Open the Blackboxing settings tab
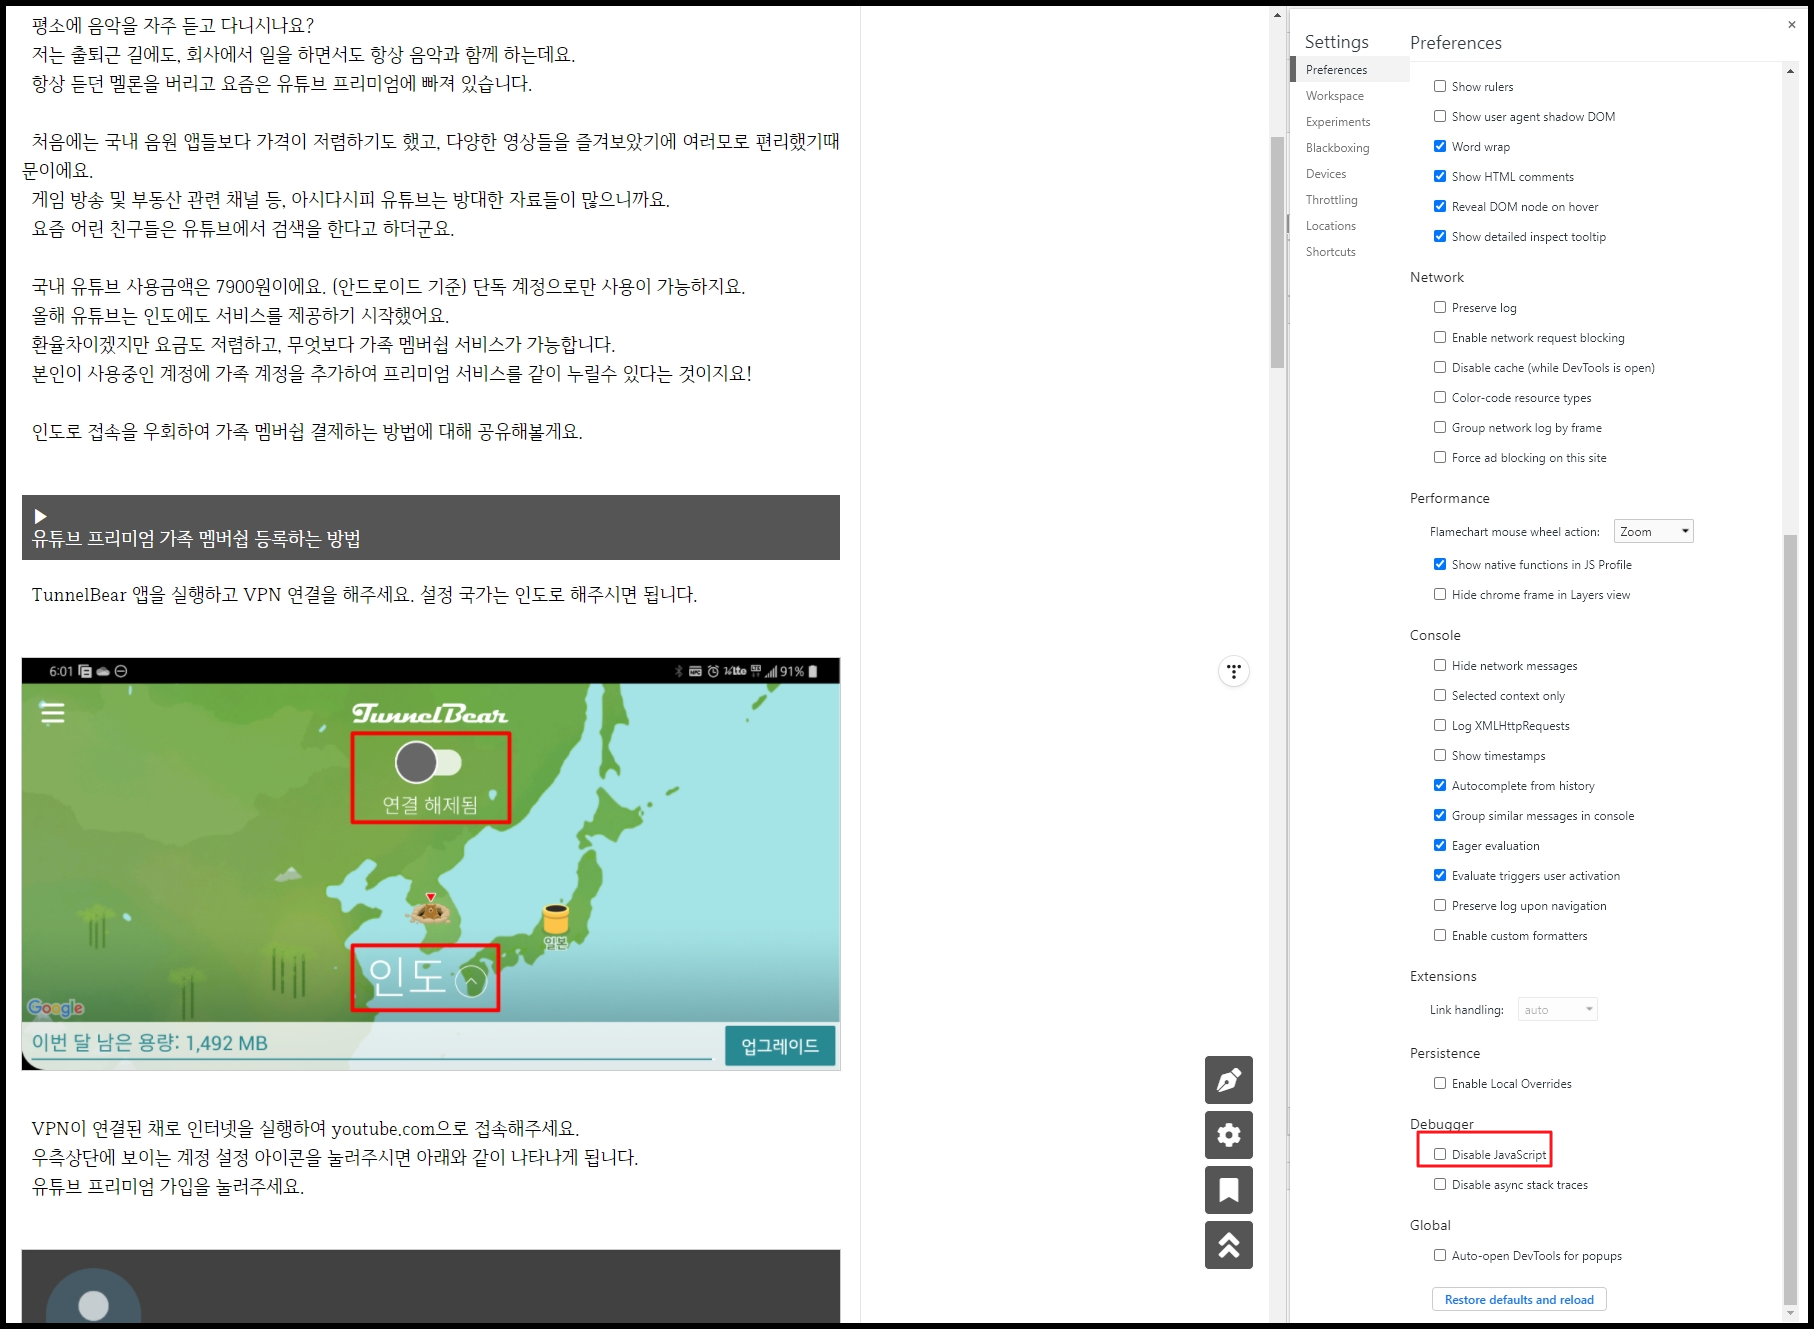This screenshot has width=1814, height=1329. pos(1337,148)
